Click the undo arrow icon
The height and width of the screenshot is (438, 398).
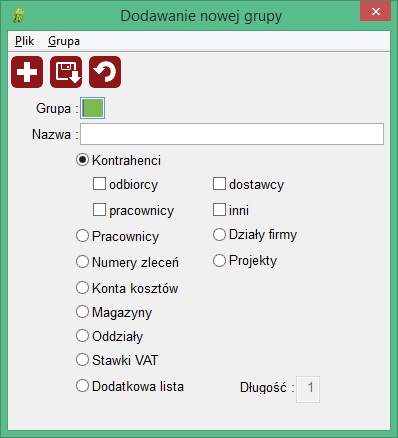pos(105,72)
